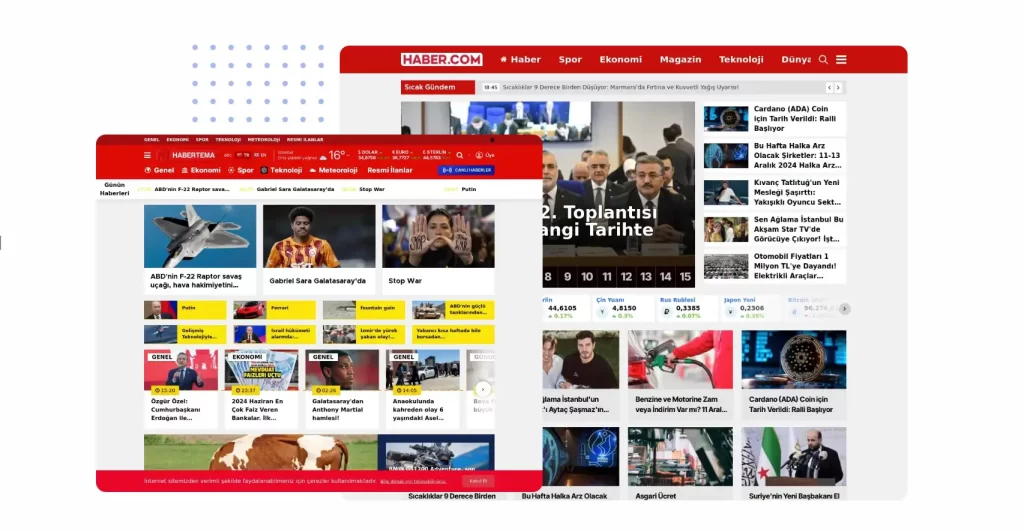This screenshot has width=1024, height=531.
Task: Open Teknoloji tab on Haber.com
Action: point(741,59)
